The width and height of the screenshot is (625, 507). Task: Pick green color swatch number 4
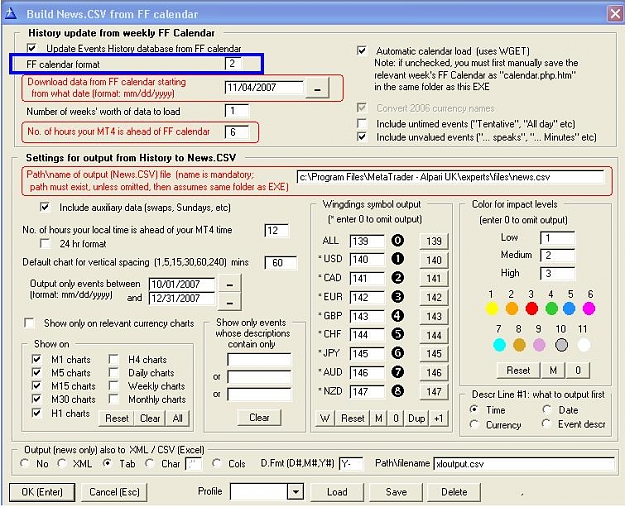[552, 309]
